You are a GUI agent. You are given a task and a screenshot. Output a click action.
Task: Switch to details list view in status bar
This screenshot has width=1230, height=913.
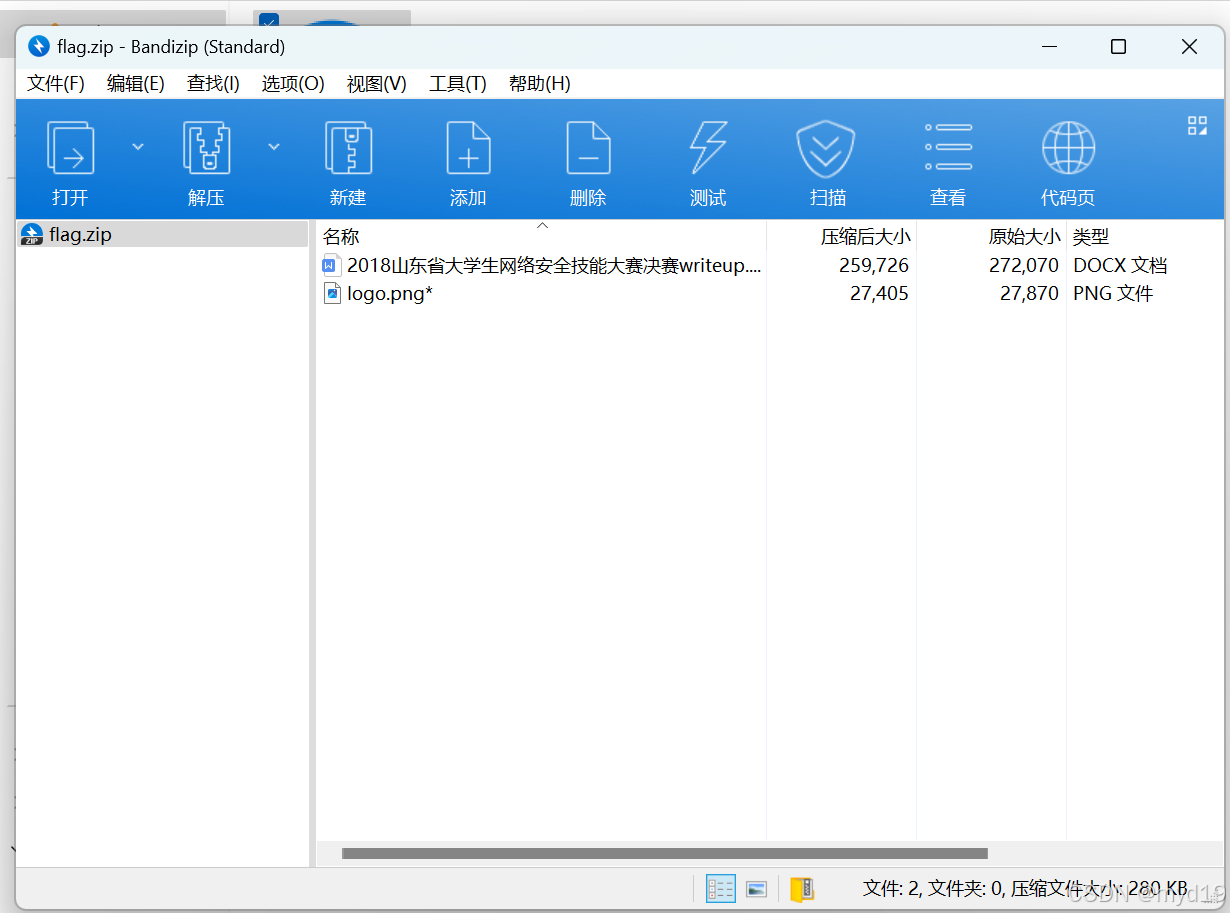click(x=720, y=888)
